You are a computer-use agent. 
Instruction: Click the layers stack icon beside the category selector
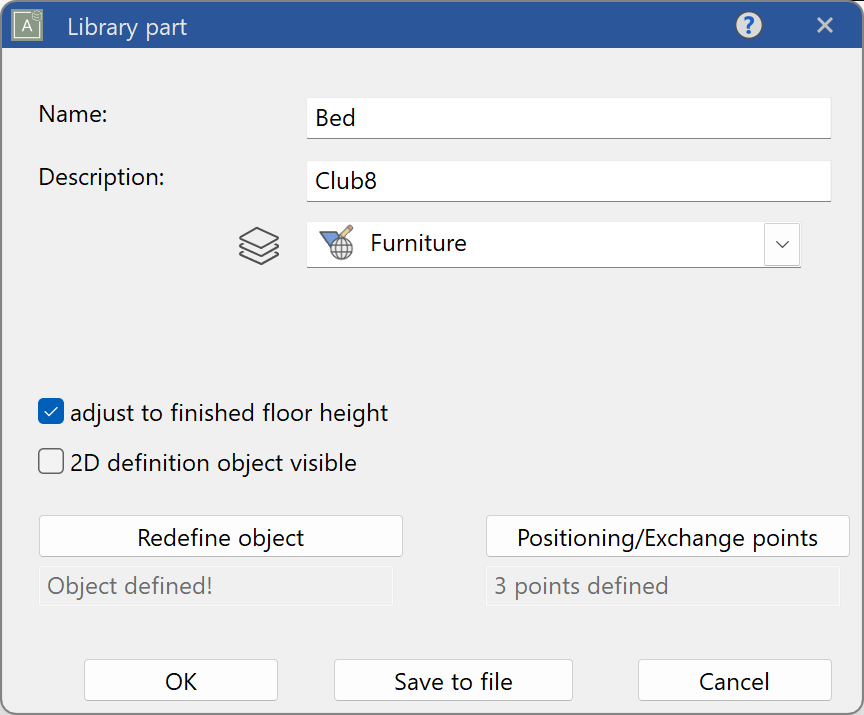259,245
